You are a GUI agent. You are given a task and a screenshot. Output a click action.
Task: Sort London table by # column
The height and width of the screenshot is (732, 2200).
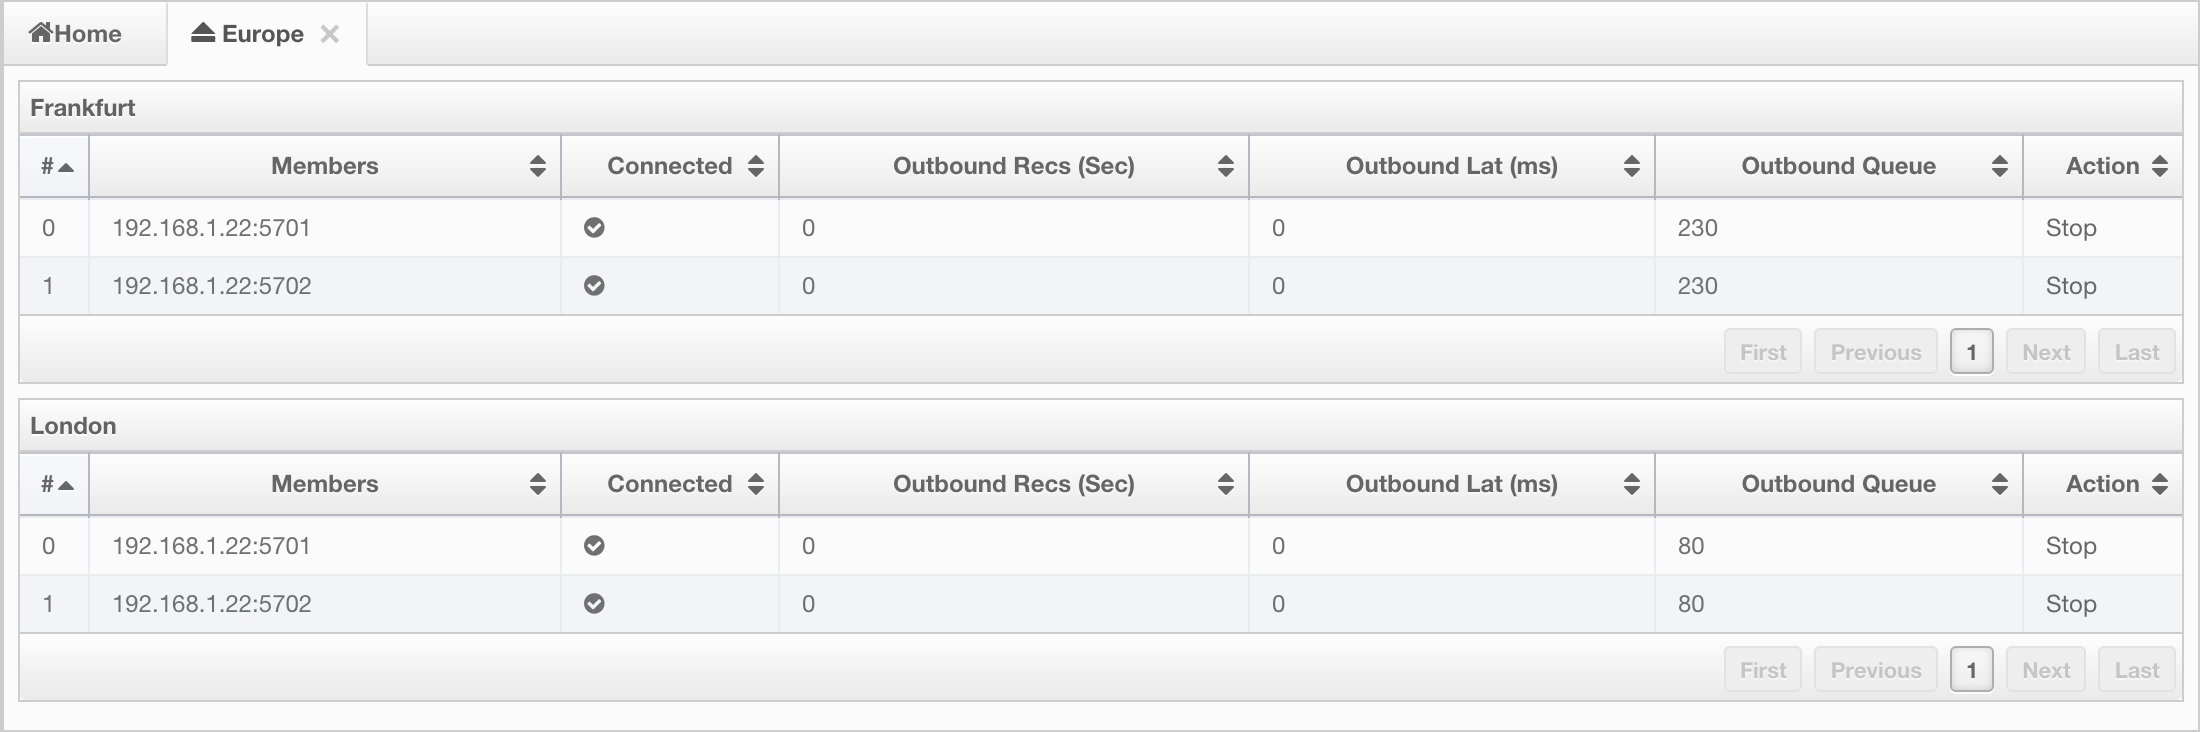(x=55, y=484)
